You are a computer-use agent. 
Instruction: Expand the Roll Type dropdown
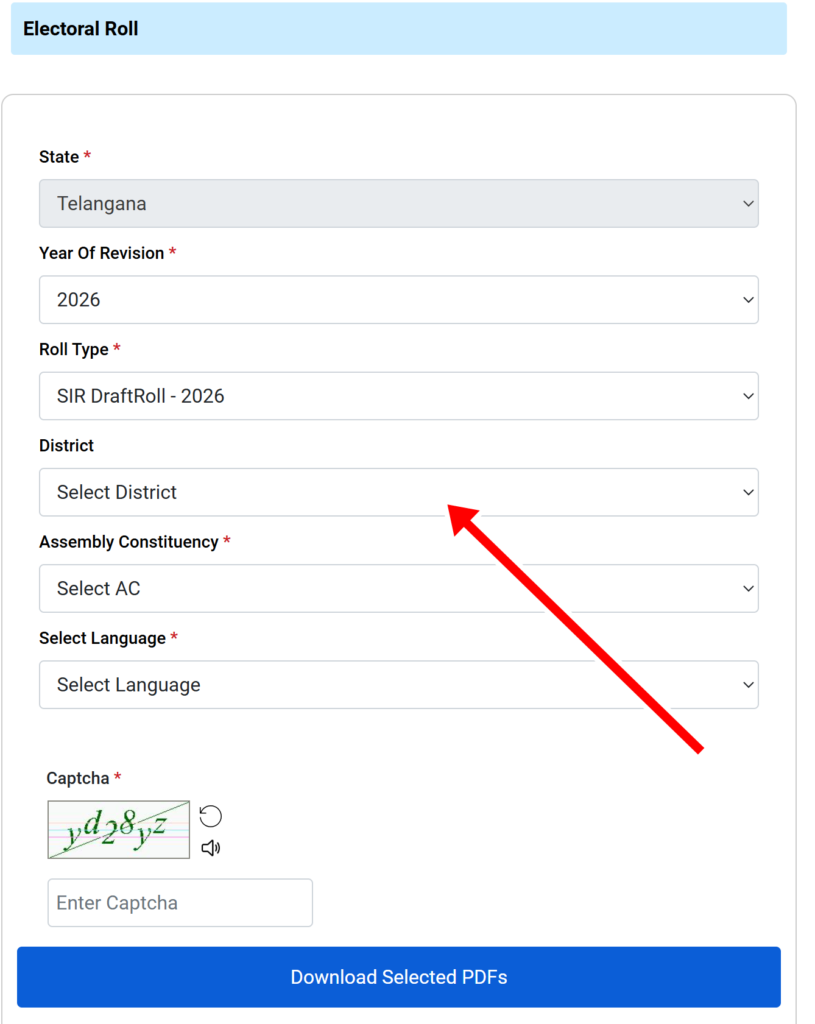398,396
